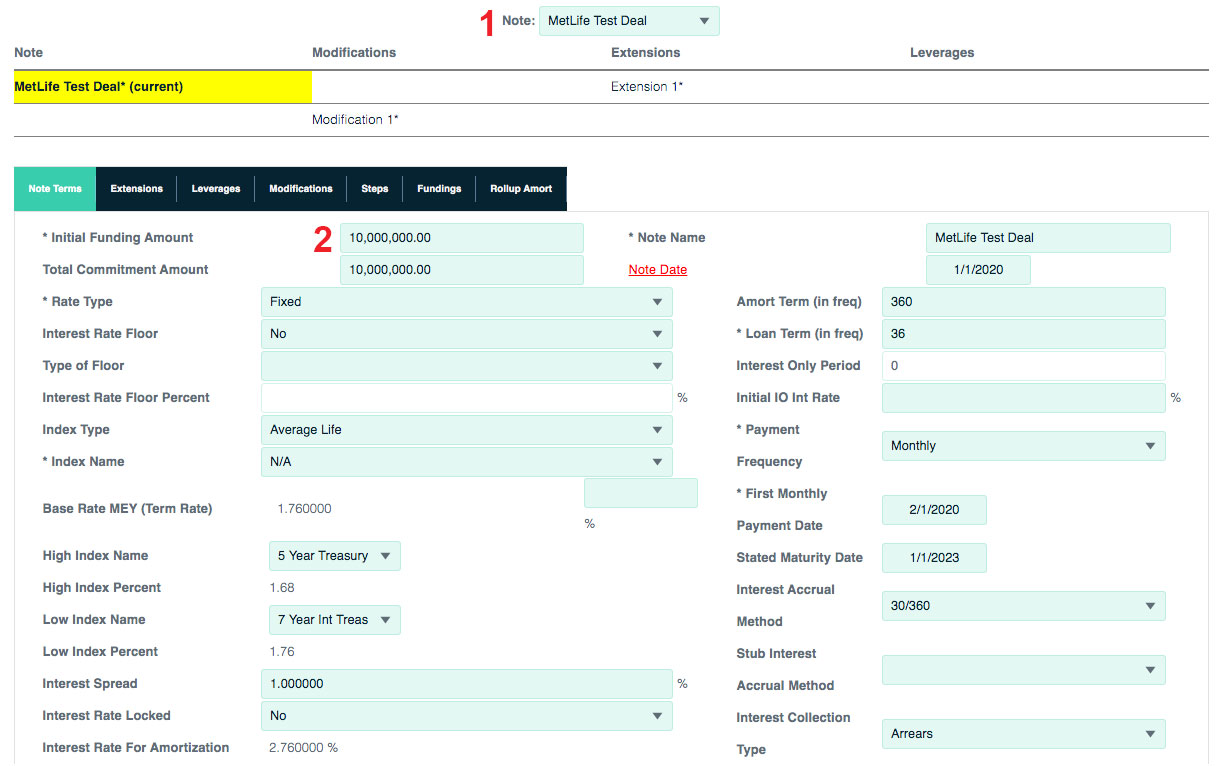Viewport: 1222px width, 766px height.
Task: Click the Extensions column header
Action: [x=646, y=53]
